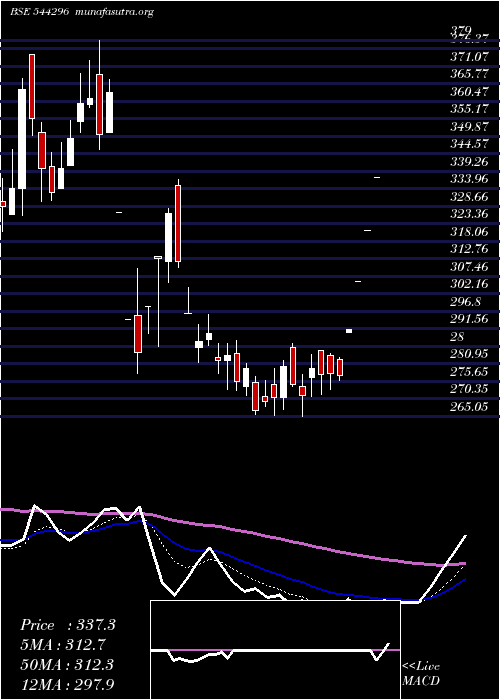Click the 265.05 price axis label
The height and width of the screenshot is (700, 500).
pyautogui.click(x=469, y=406)
